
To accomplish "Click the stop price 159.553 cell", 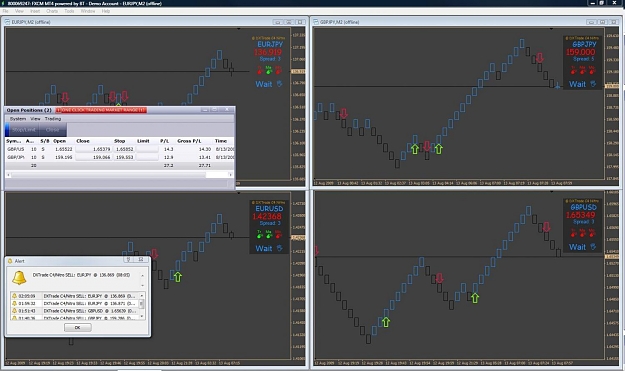I will tap(124, 157).
